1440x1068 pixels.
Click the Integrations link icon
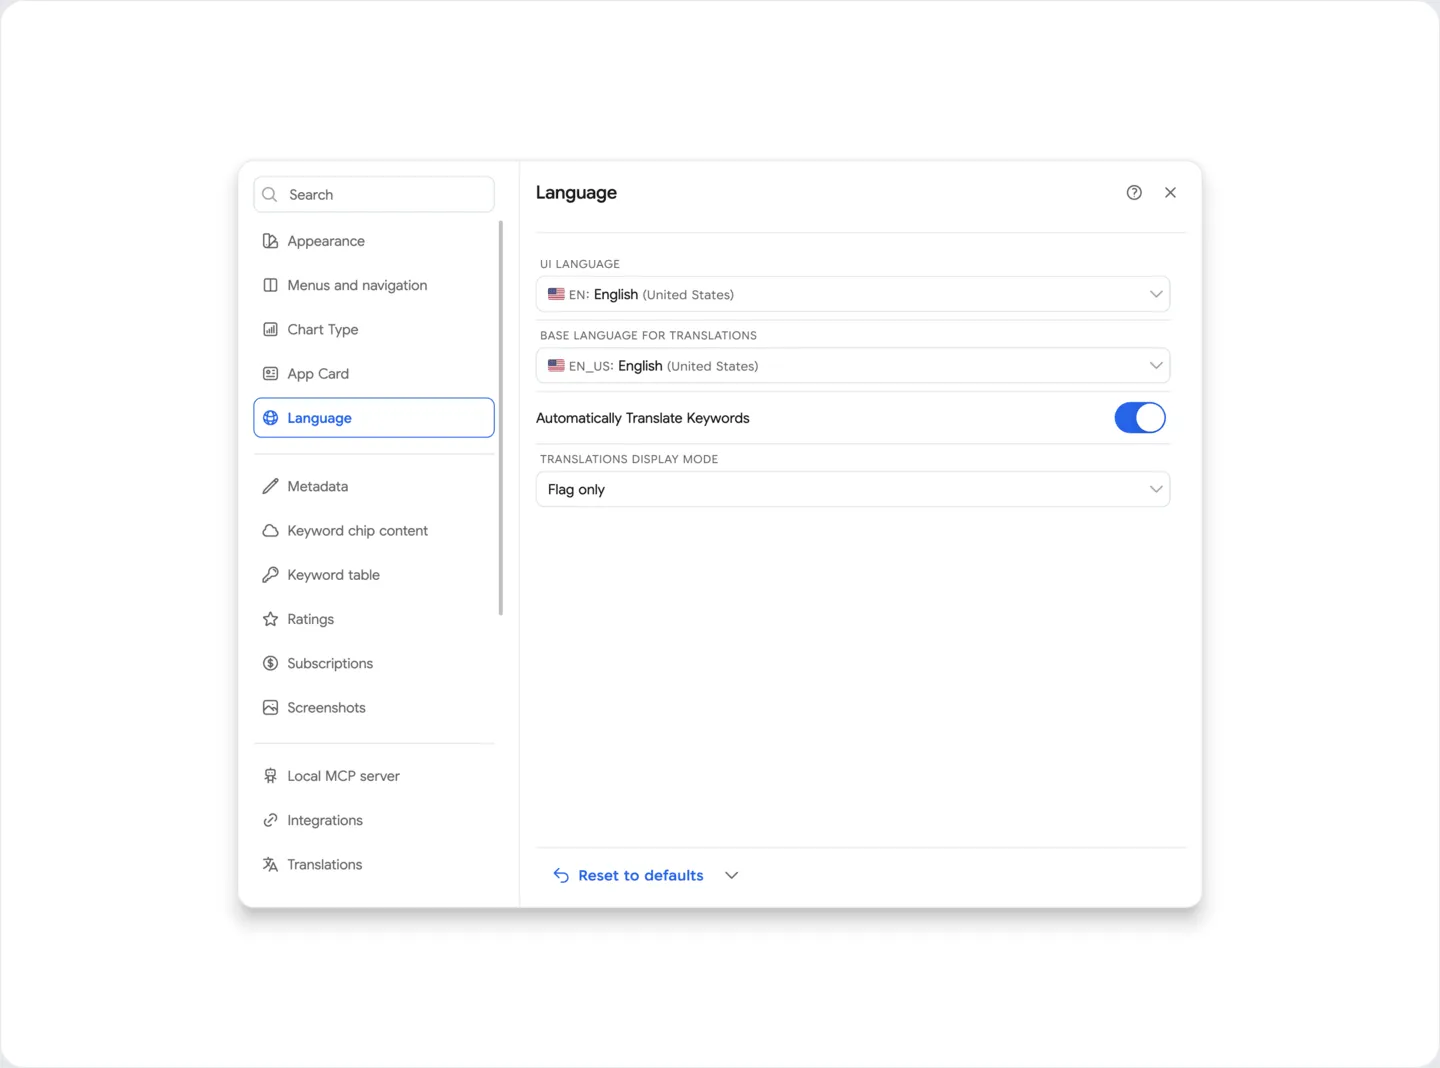(x=270, y=820)
